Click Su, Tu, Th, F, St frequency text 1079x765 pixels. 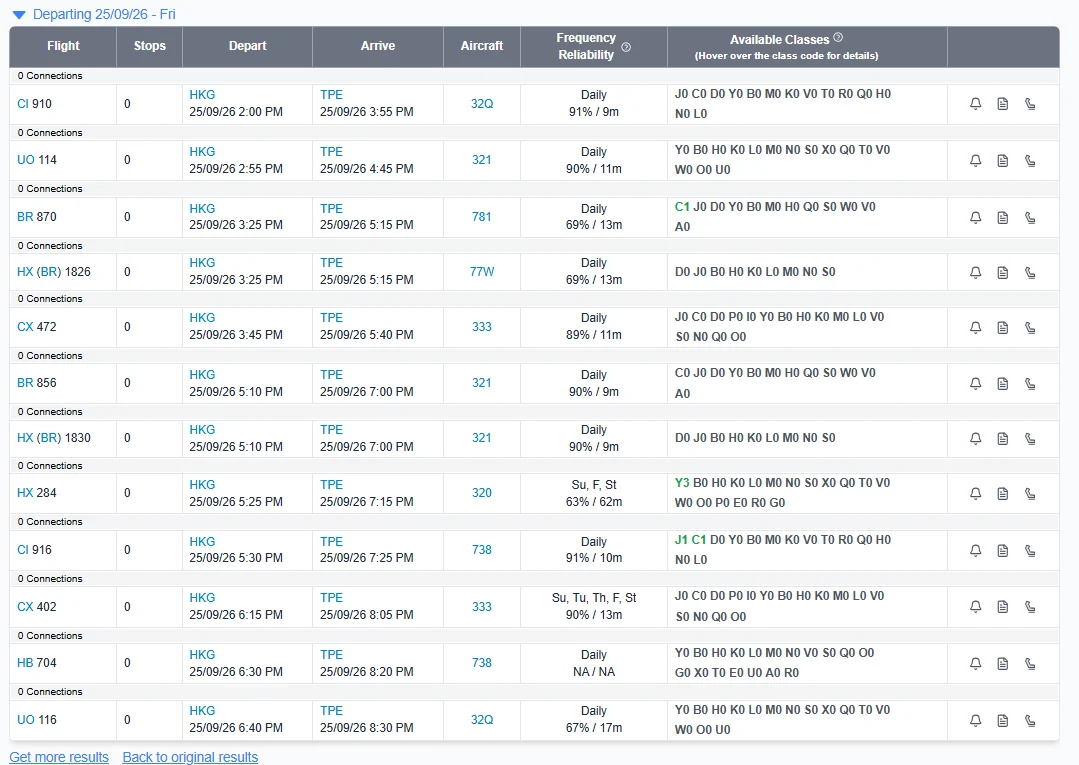tap(594, 598)
